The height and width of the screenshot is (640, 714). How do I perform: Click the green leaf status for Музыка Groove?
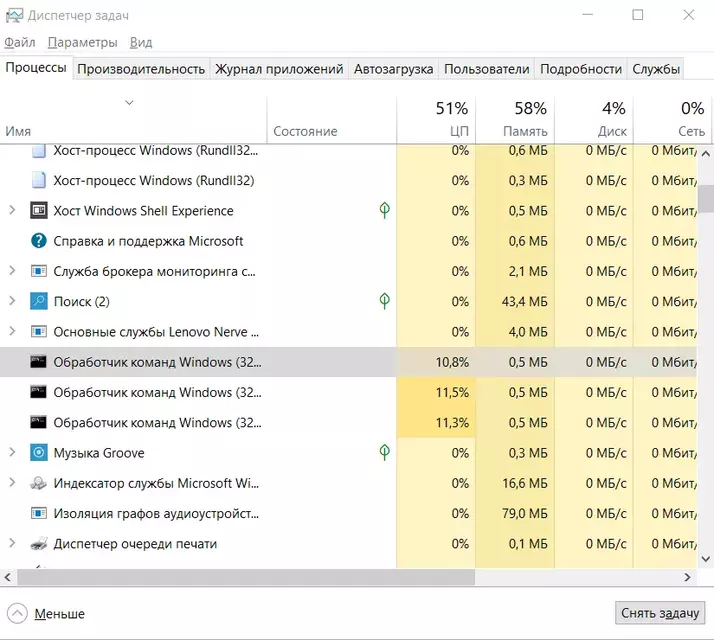tap(385, 452)
